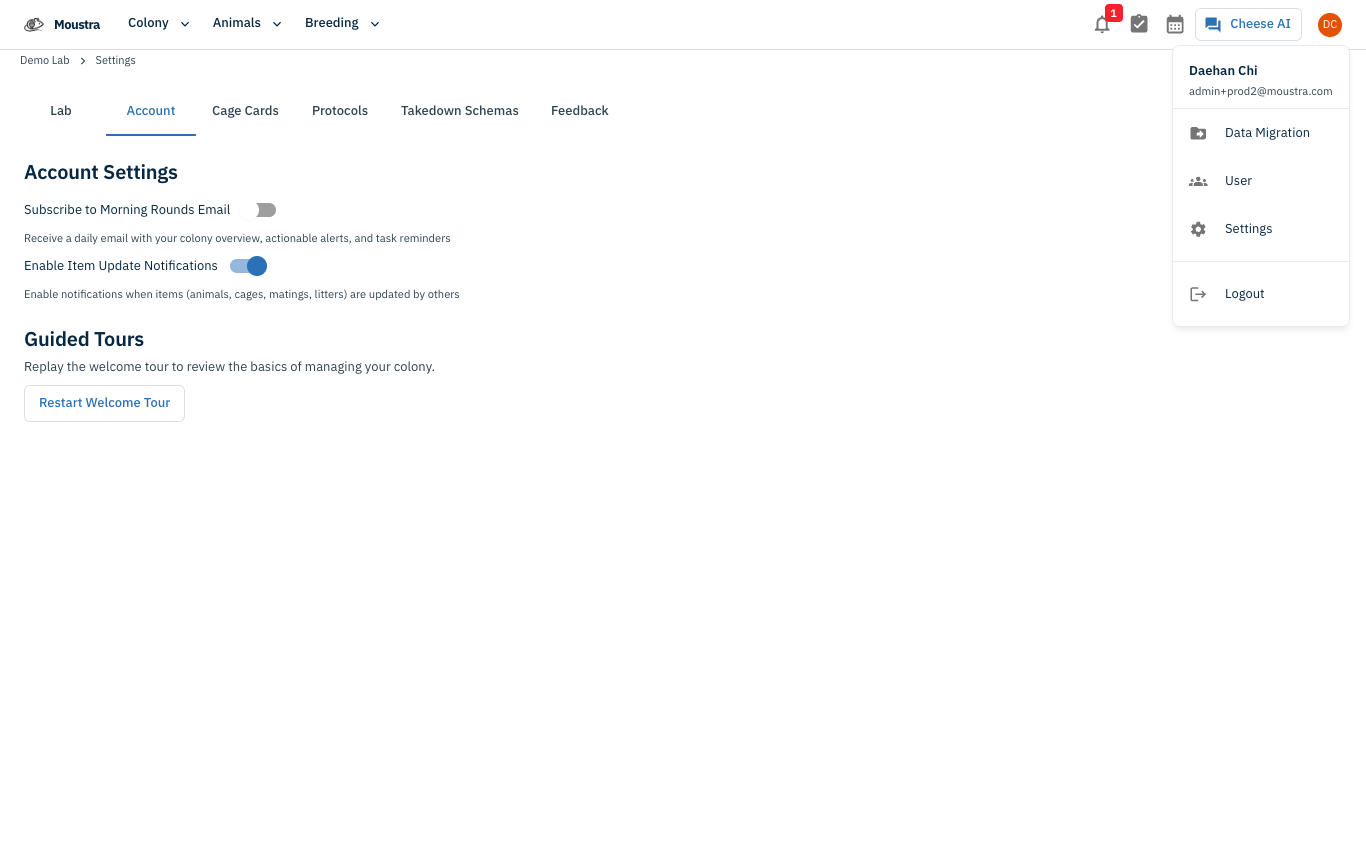
Task: Click the Settings breadcrumb
Action: coord(115,61)
